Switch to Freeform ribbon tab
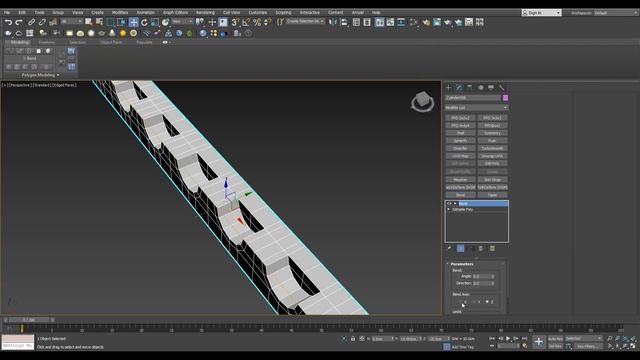Image resolution: width=640 pixels, height=360 pixels. pyautogui.click(x=47, y=42)
